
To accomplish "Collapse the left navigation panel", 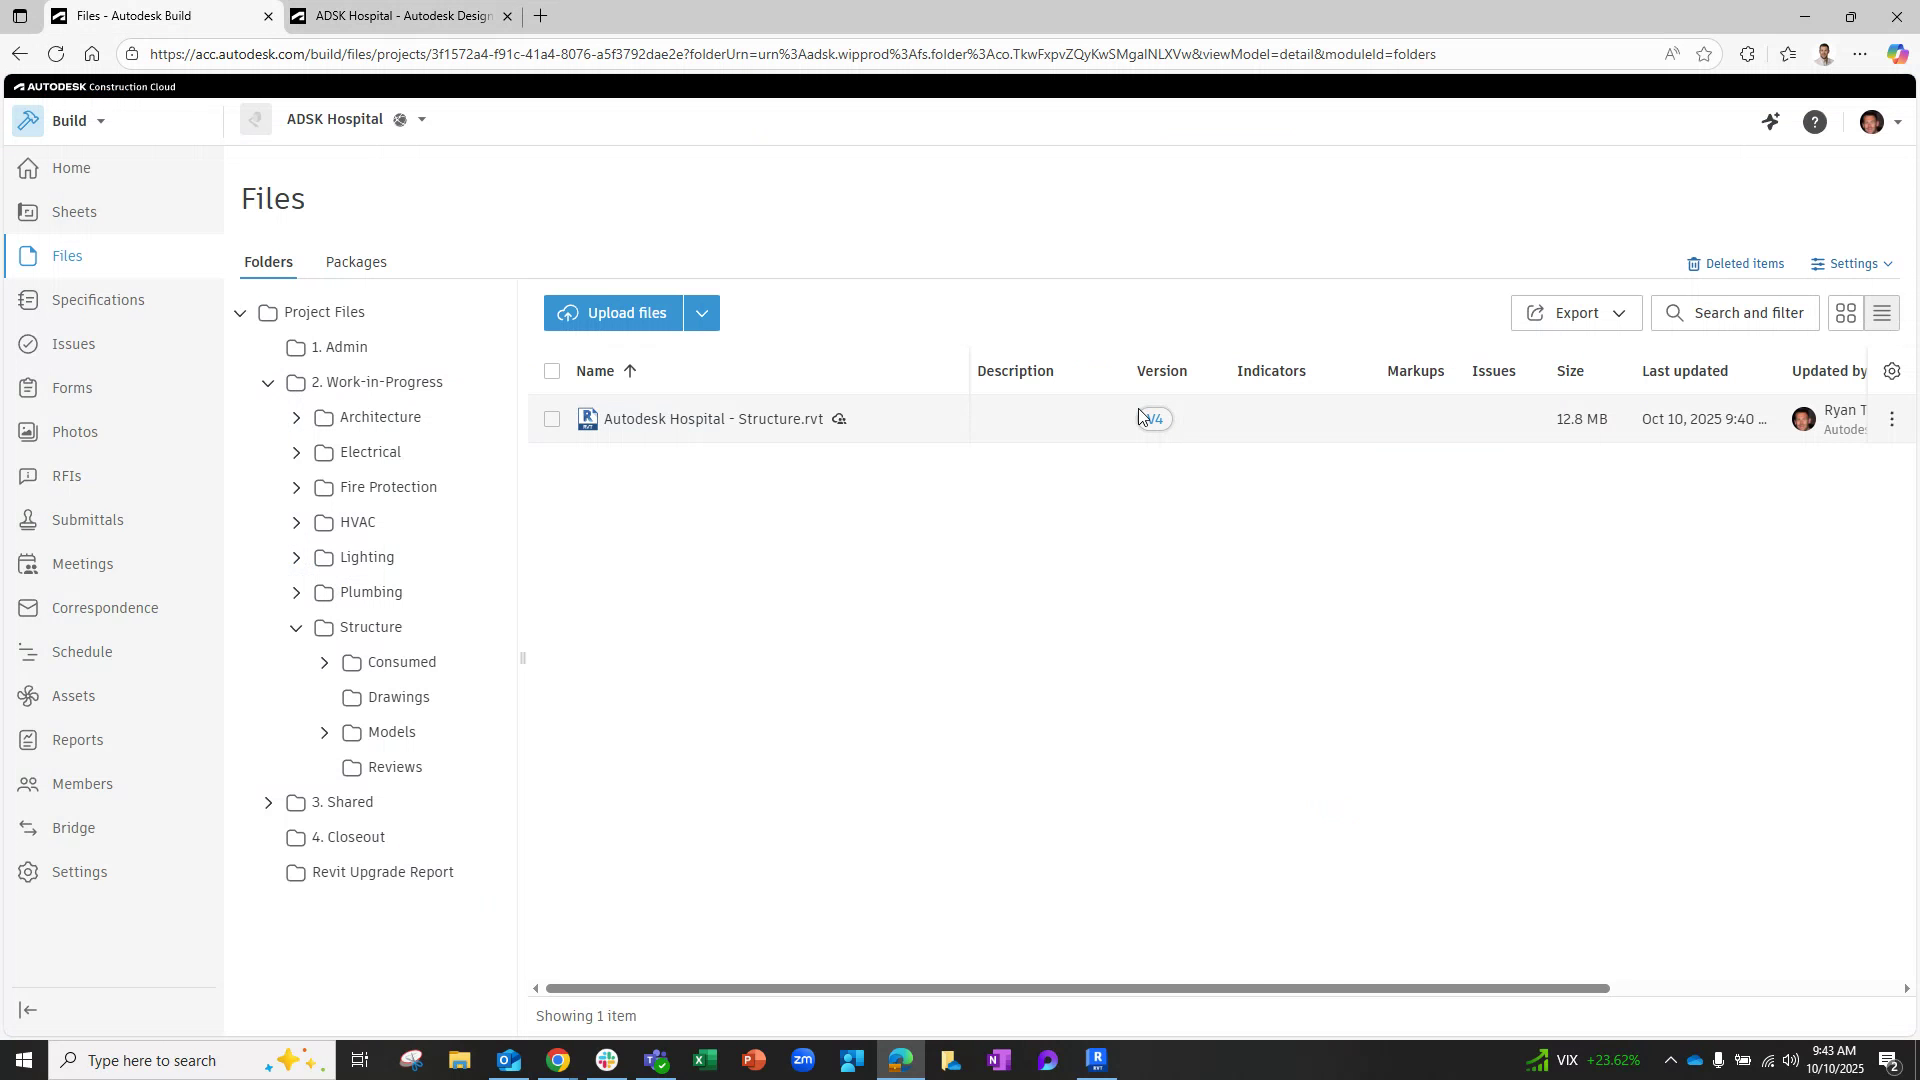I will click(x=27, y=1010).
